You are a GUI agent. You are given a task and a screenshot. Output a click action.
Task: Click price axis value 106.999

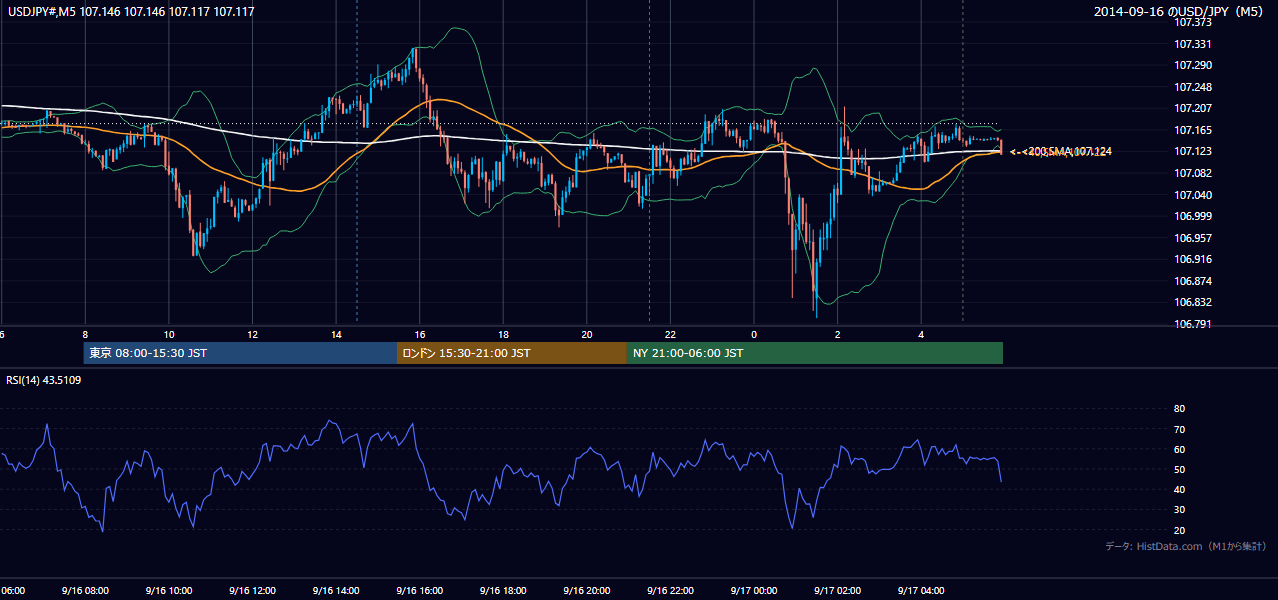pos(1193,216)
